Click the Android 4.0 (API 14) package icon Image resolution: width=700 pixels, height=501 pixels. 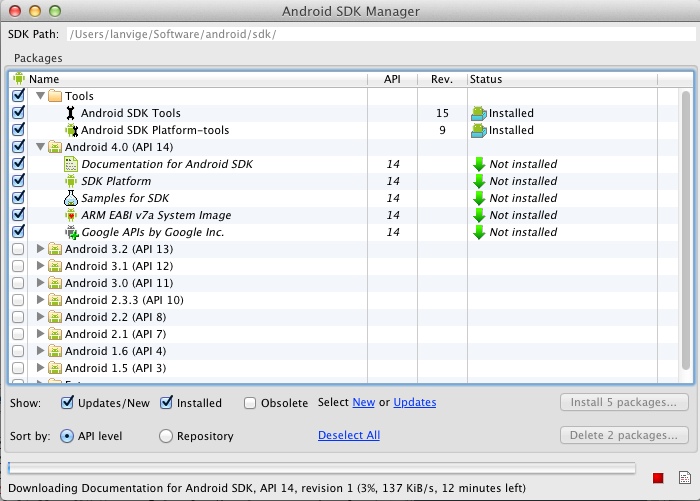(x=54, y=147)
